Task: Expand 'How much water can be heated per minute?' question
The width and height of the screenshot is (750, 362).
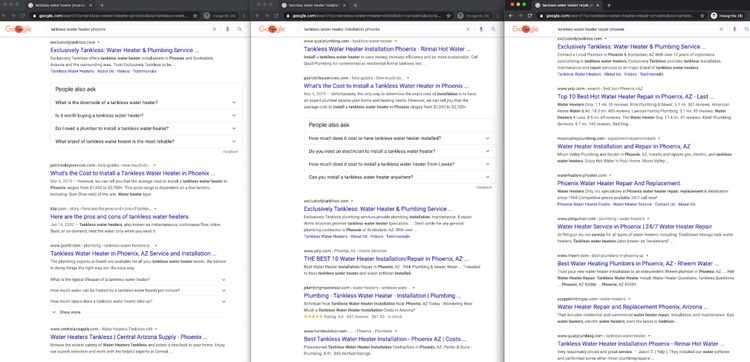Action: click(x=138, y=290)
